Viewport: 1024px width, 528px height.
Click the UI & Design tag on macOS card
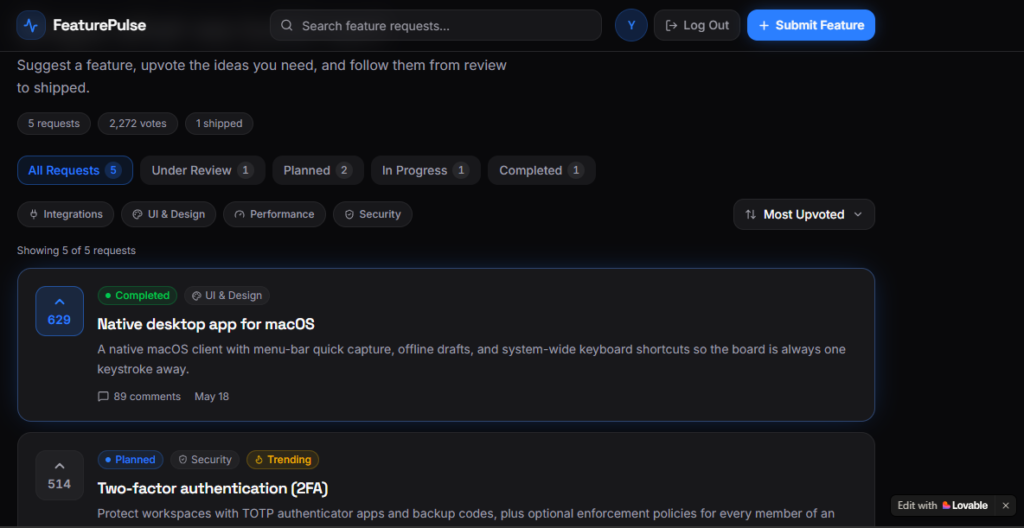pyautogui.click(x=227, y=295)
